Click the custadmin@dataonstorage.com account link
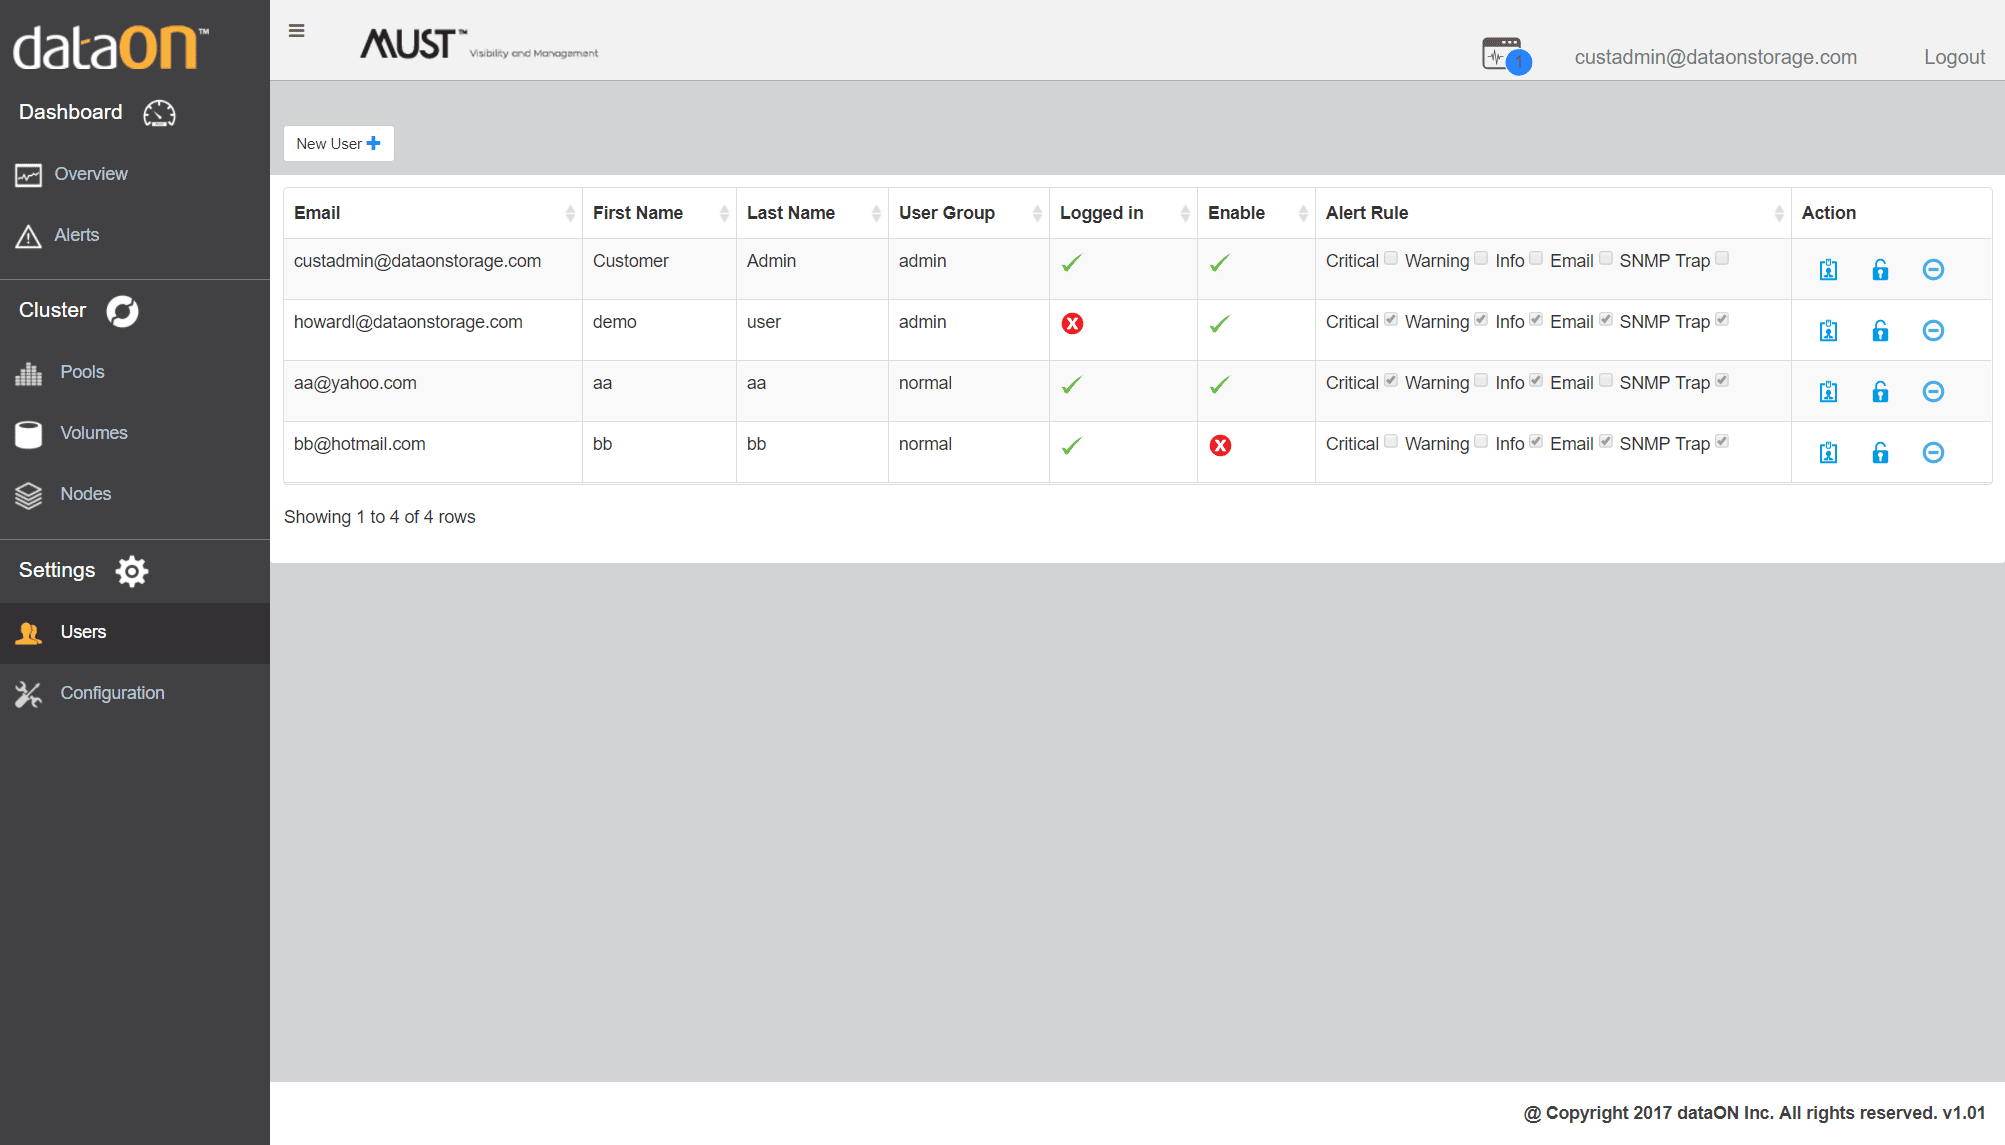Image resolution: width=2005 pixels, height=1145 pixels. click(1715, 57)
